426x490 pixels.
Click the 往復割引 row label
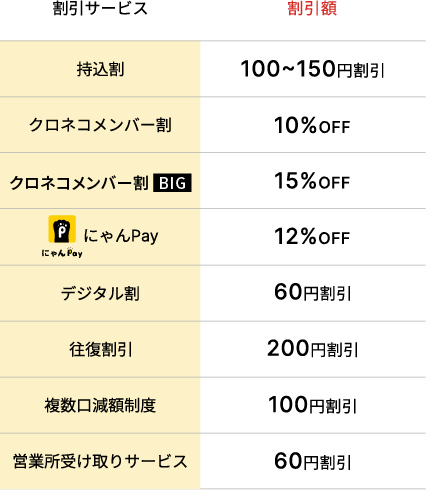point(101,349)
